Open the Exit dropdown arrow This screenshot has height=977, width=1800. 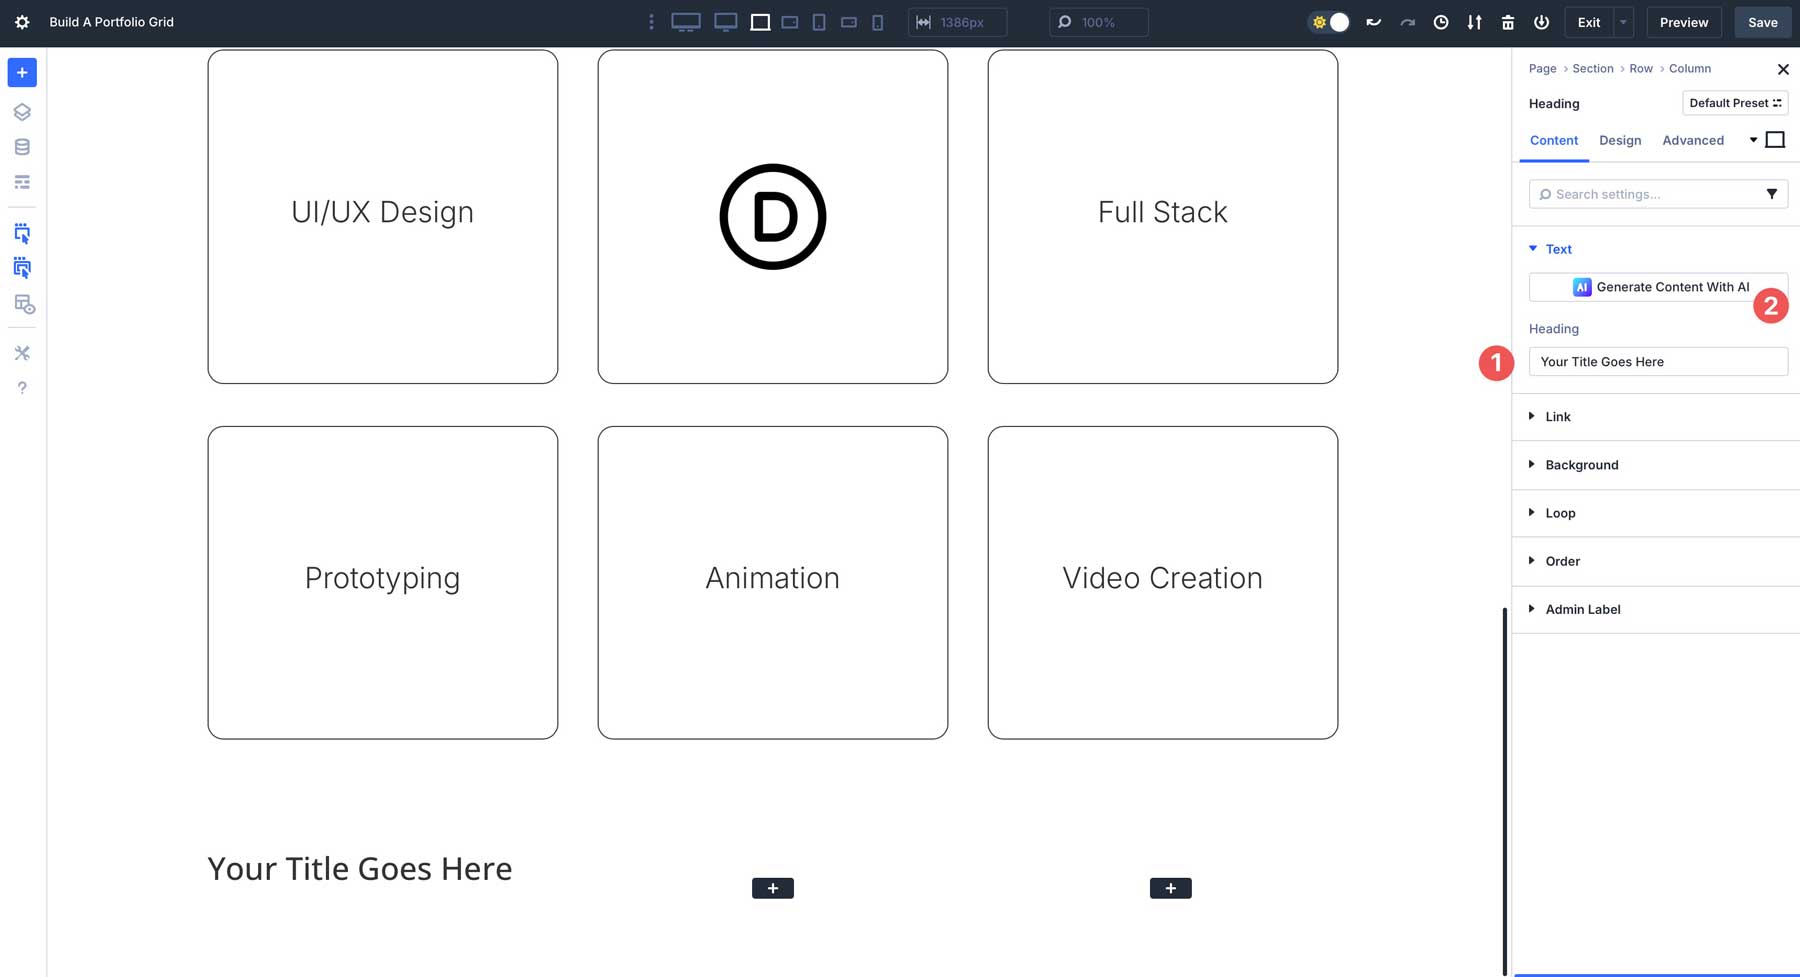(x=1623, y=21)
